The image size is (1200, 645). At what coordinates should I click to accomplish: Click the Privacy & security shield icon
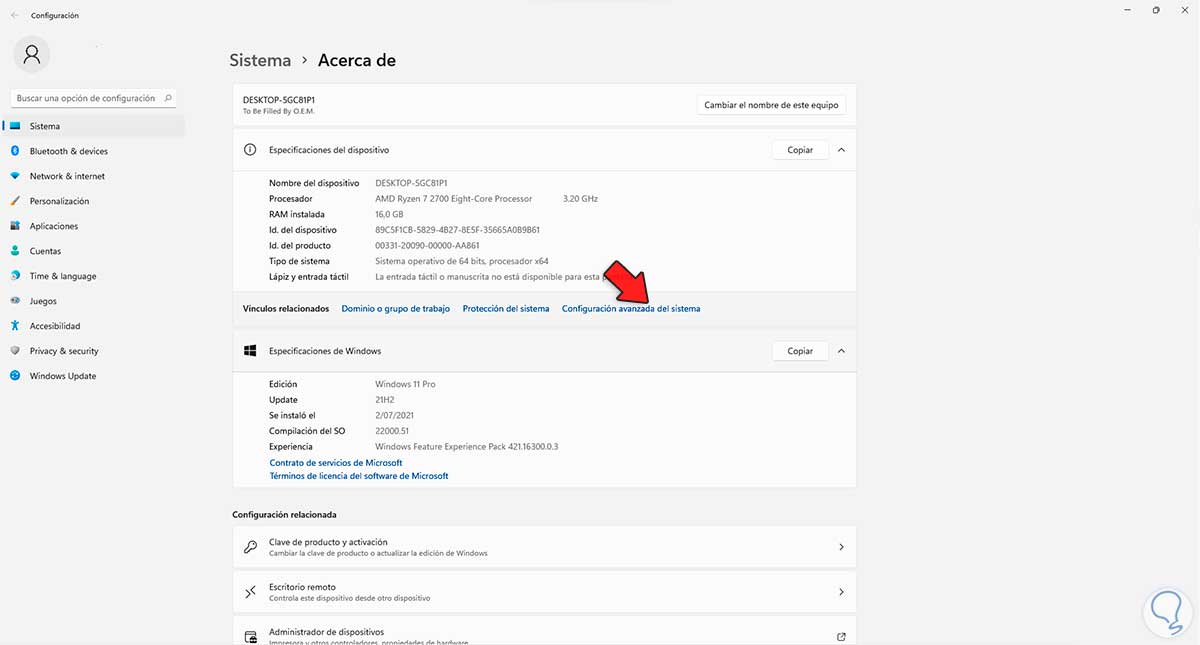tap(15, 351)
